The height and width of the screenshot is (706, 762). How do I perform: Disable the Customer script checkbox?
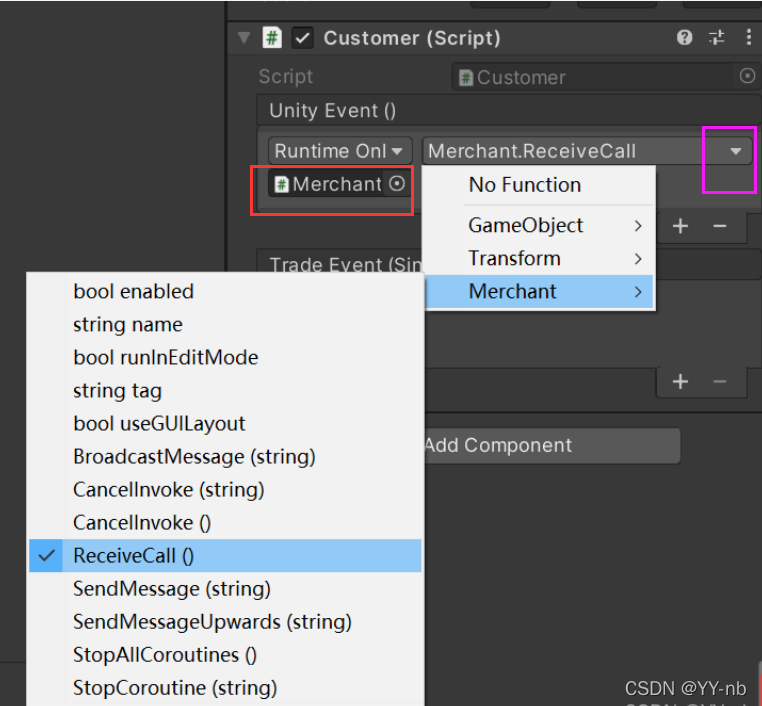303,38
